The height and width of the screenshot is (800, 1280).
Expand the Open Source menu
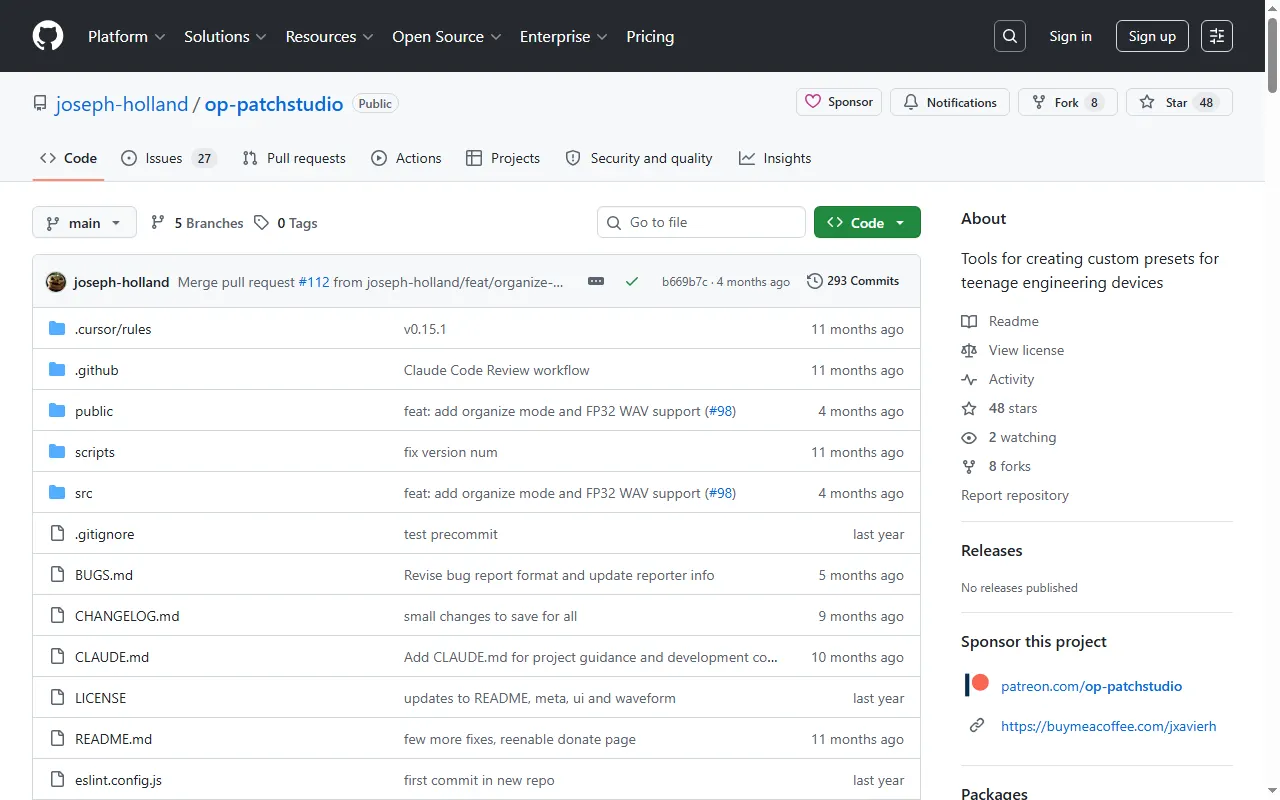[446, 36]
